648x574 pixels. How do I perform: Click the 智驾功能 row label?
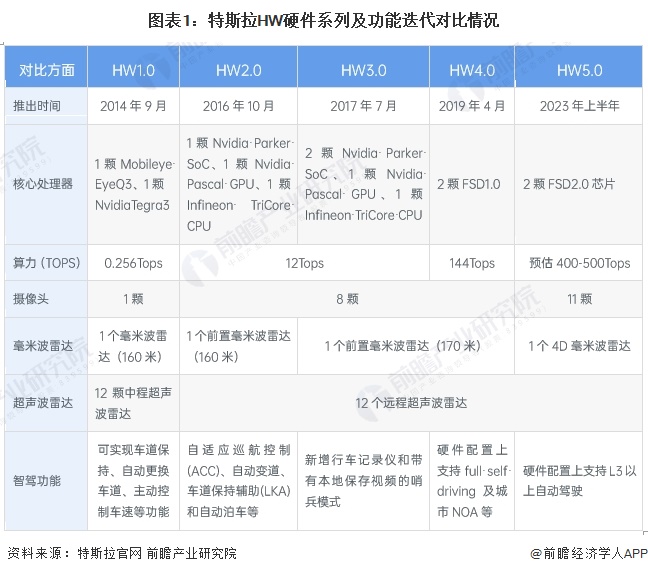click(46, 481)
